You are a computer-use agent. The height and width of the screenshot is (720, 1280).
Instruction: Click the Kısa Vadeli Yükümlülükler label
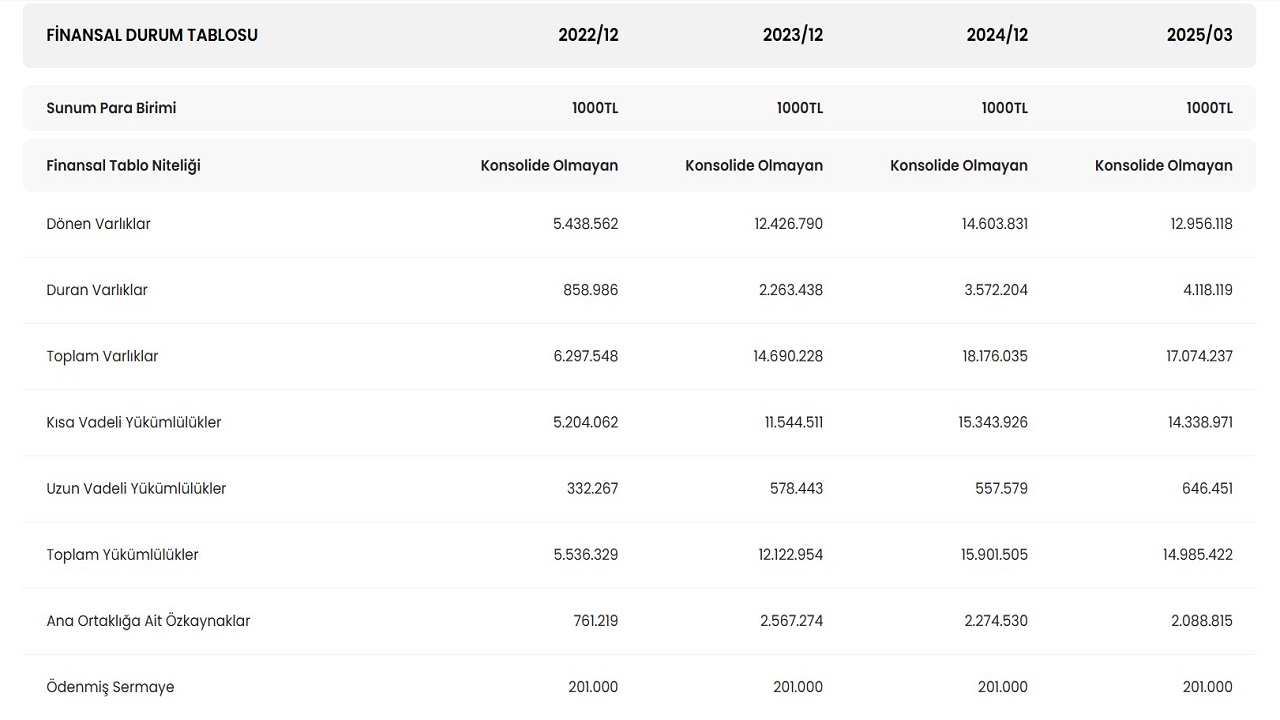click(x=134, y=422)
